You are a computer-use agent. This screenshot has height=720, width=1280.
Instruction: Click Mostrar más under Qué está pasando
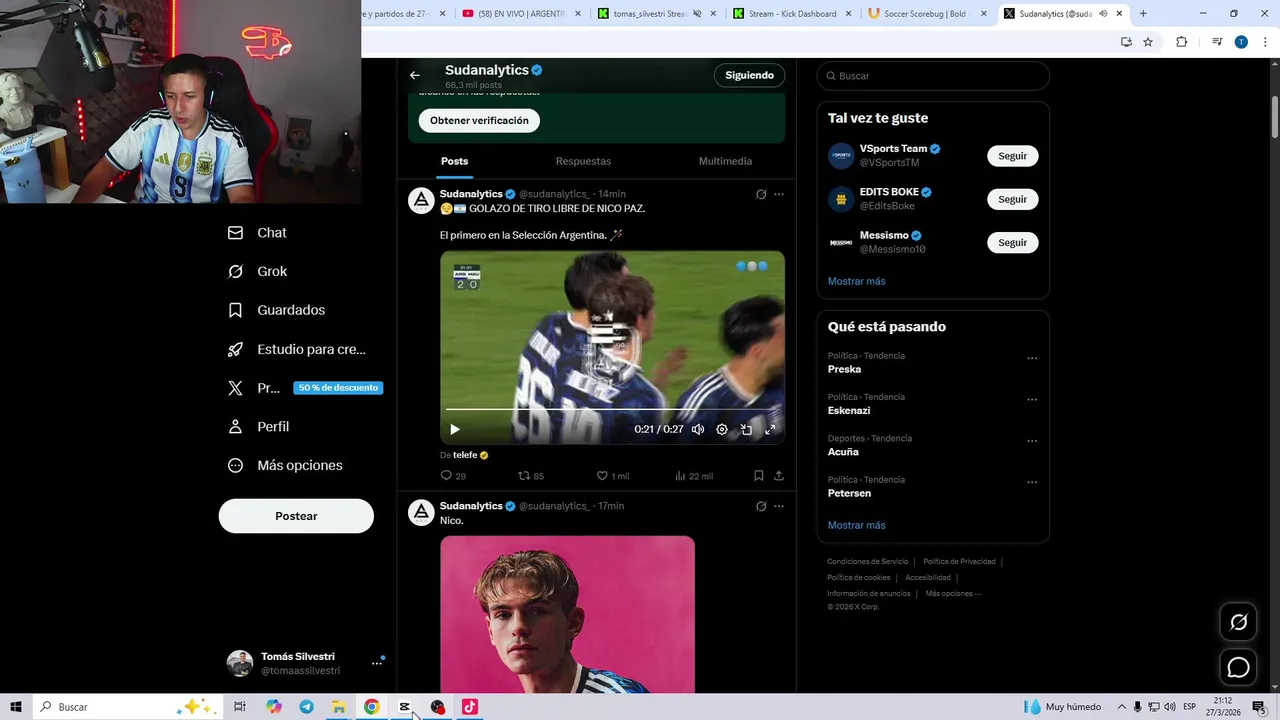pyautogui.click(x=857, y=525)
